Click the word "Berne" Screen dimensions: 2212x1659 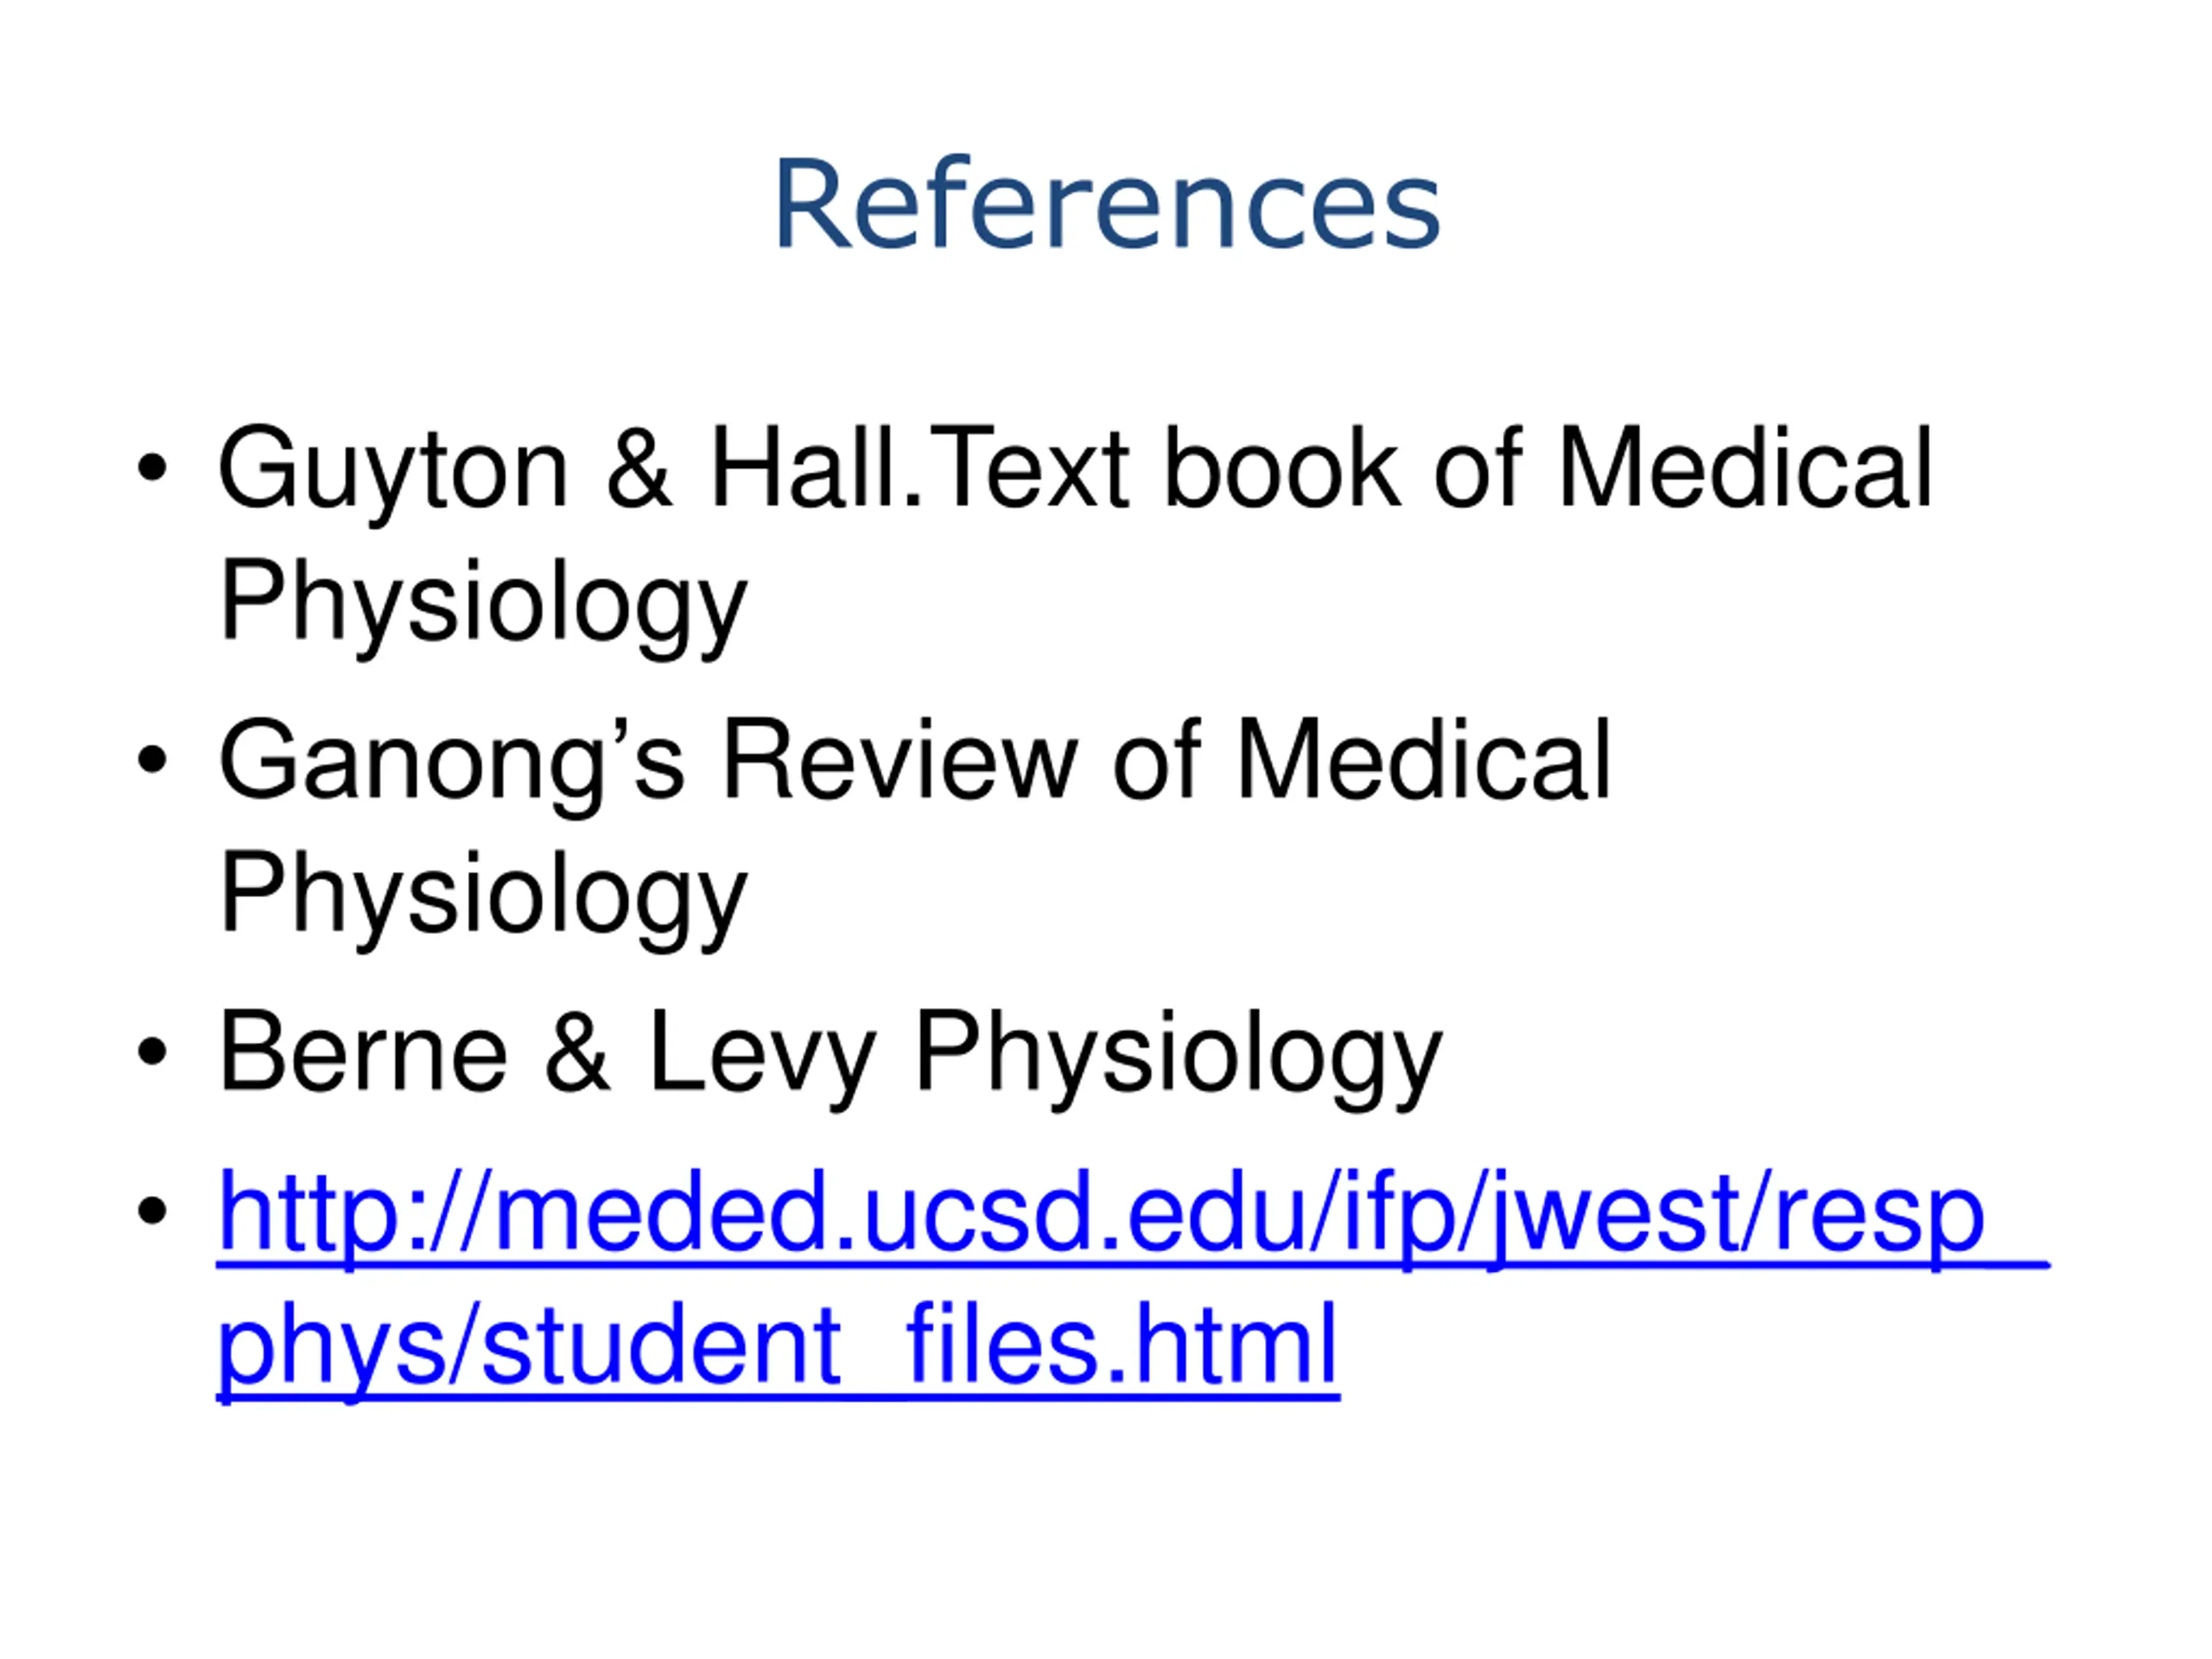point(363,1052)
